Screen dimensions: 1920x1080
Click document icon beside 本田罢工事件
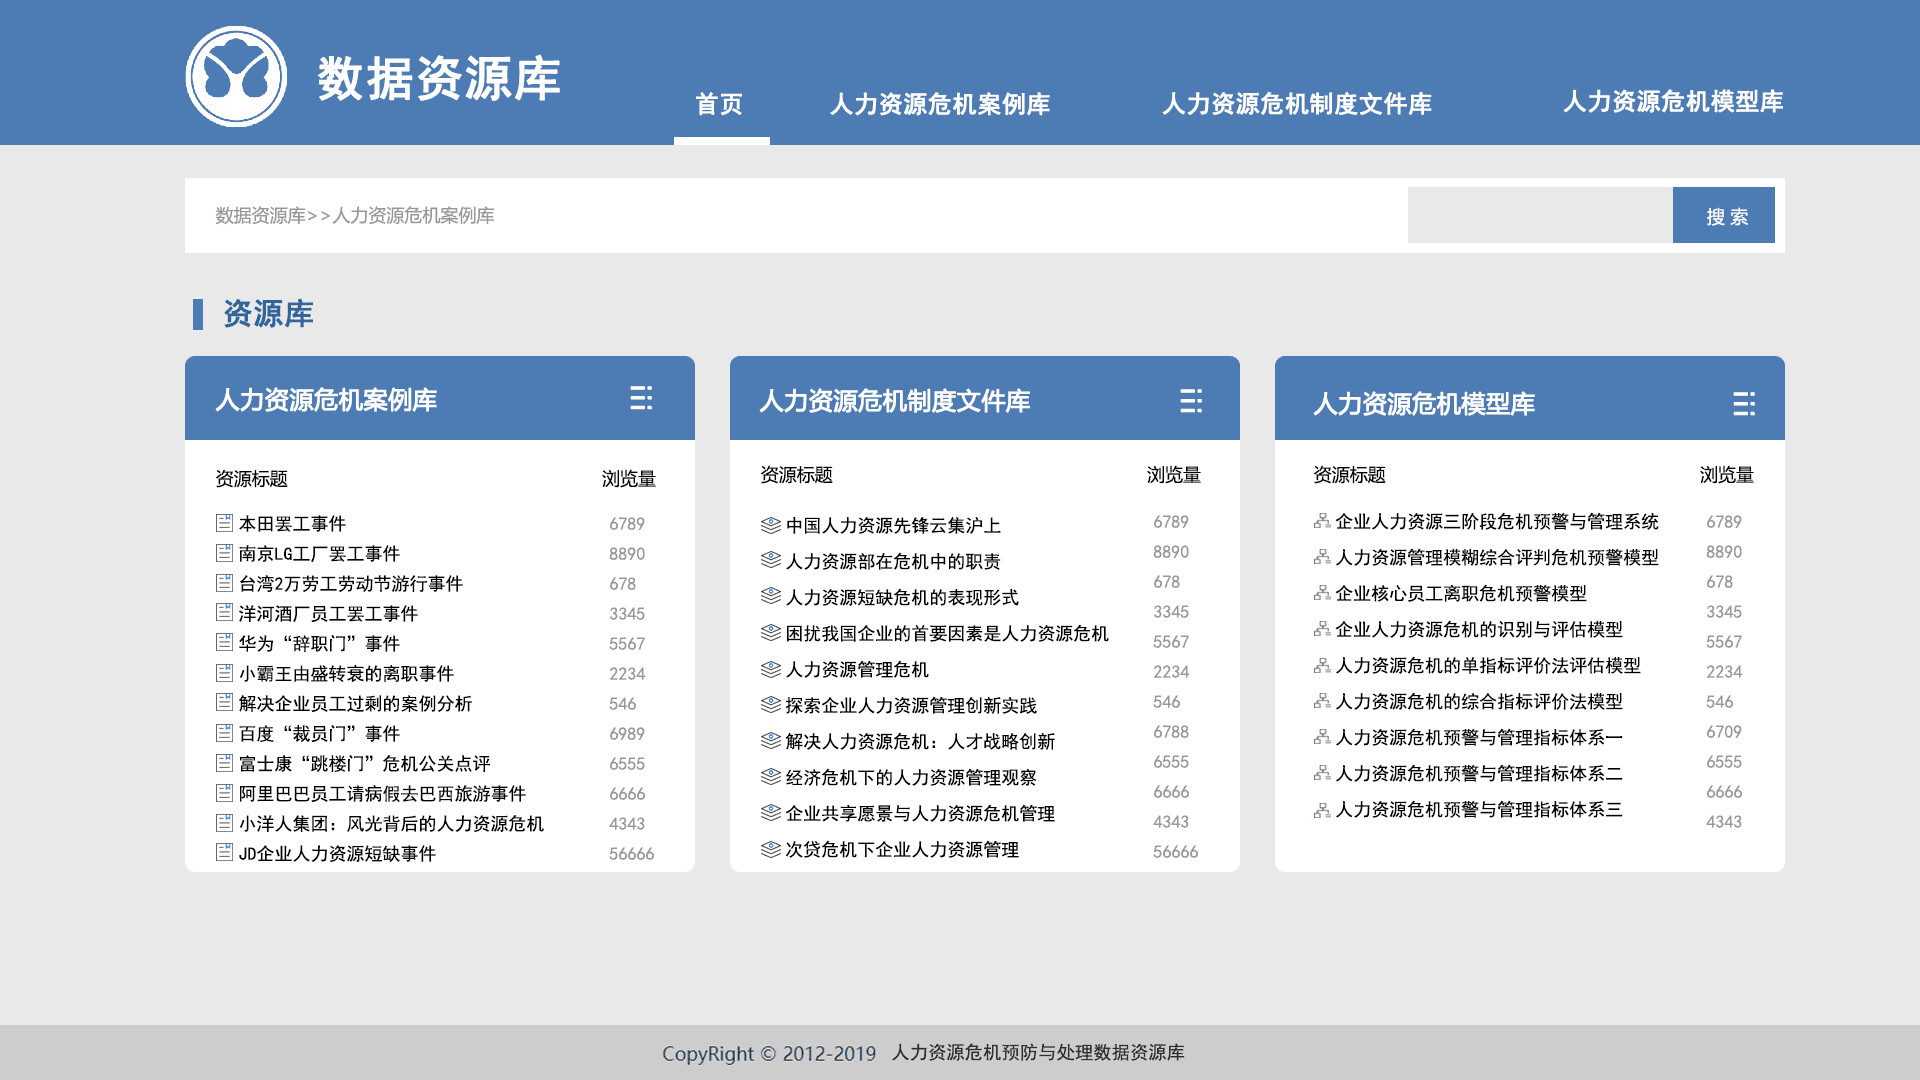(224, 523)
